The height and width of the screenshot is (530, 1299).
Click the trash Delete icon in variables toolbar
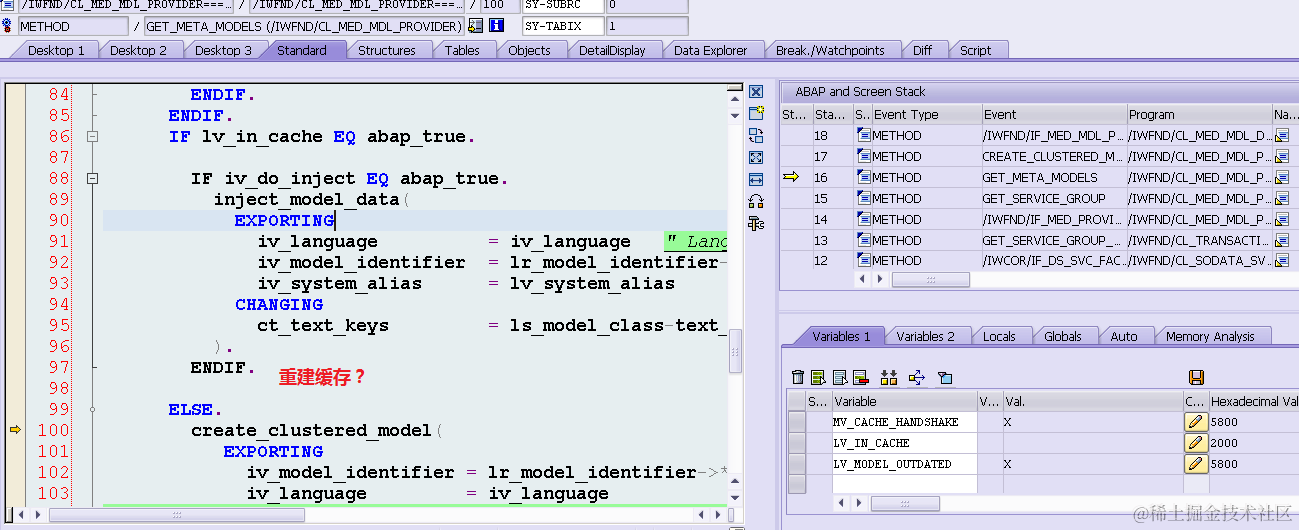tap(798, 377)
